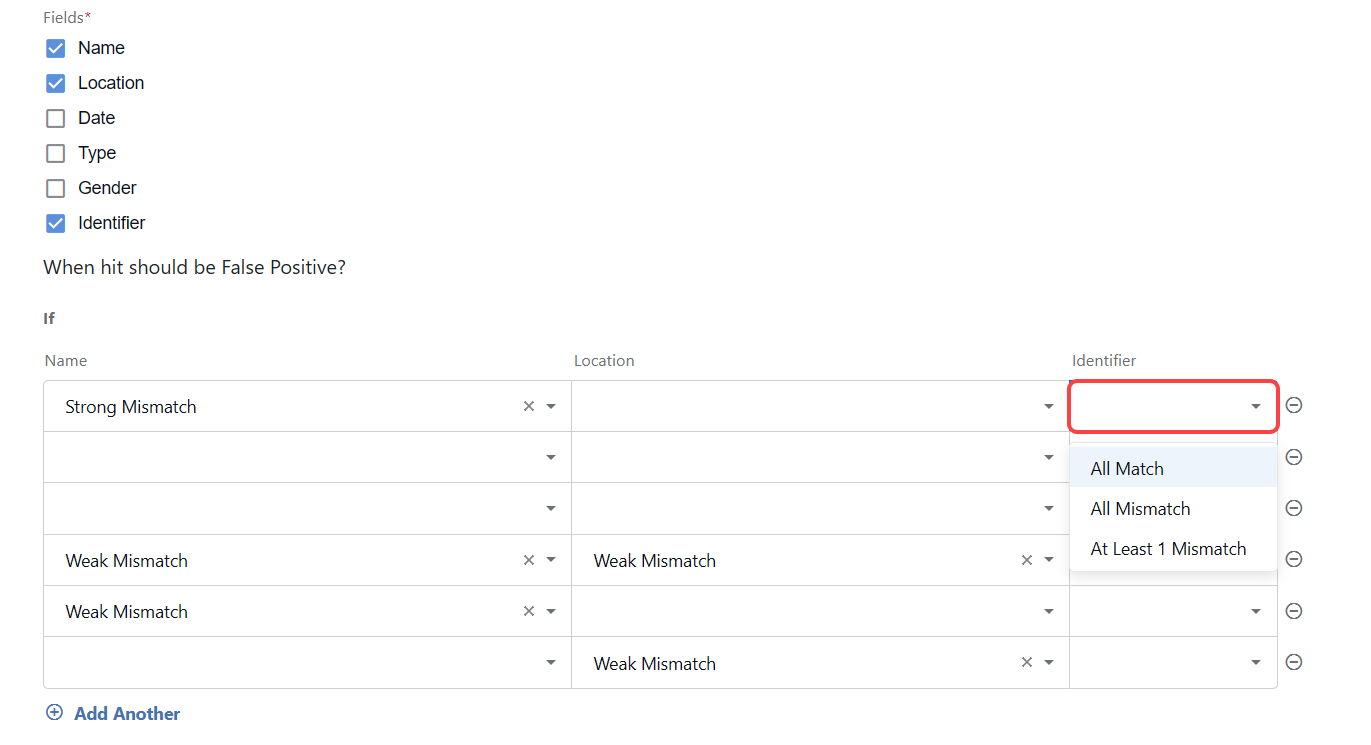The height and width of the screenshot is (745, 1371).
Task: Remove the second rule row with minus icon
Action: click(1293, 457)
